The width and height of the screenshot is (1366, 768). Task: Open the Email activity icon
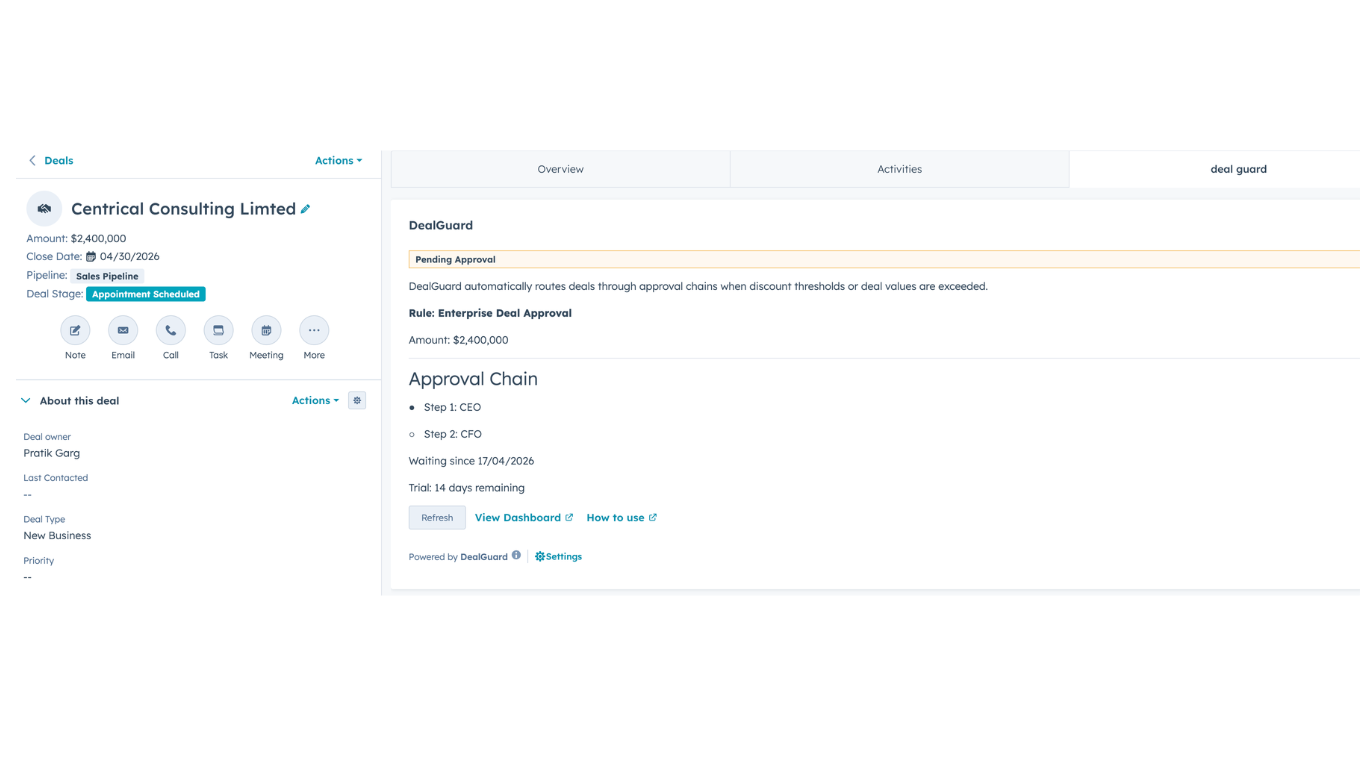coord(123,330)
